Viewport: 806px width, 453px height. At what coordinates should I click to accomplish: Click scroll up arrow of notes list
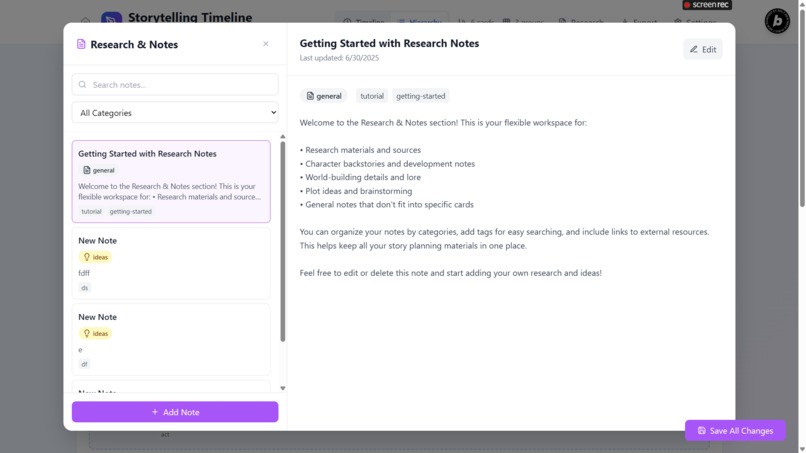[x=283, y=137]
